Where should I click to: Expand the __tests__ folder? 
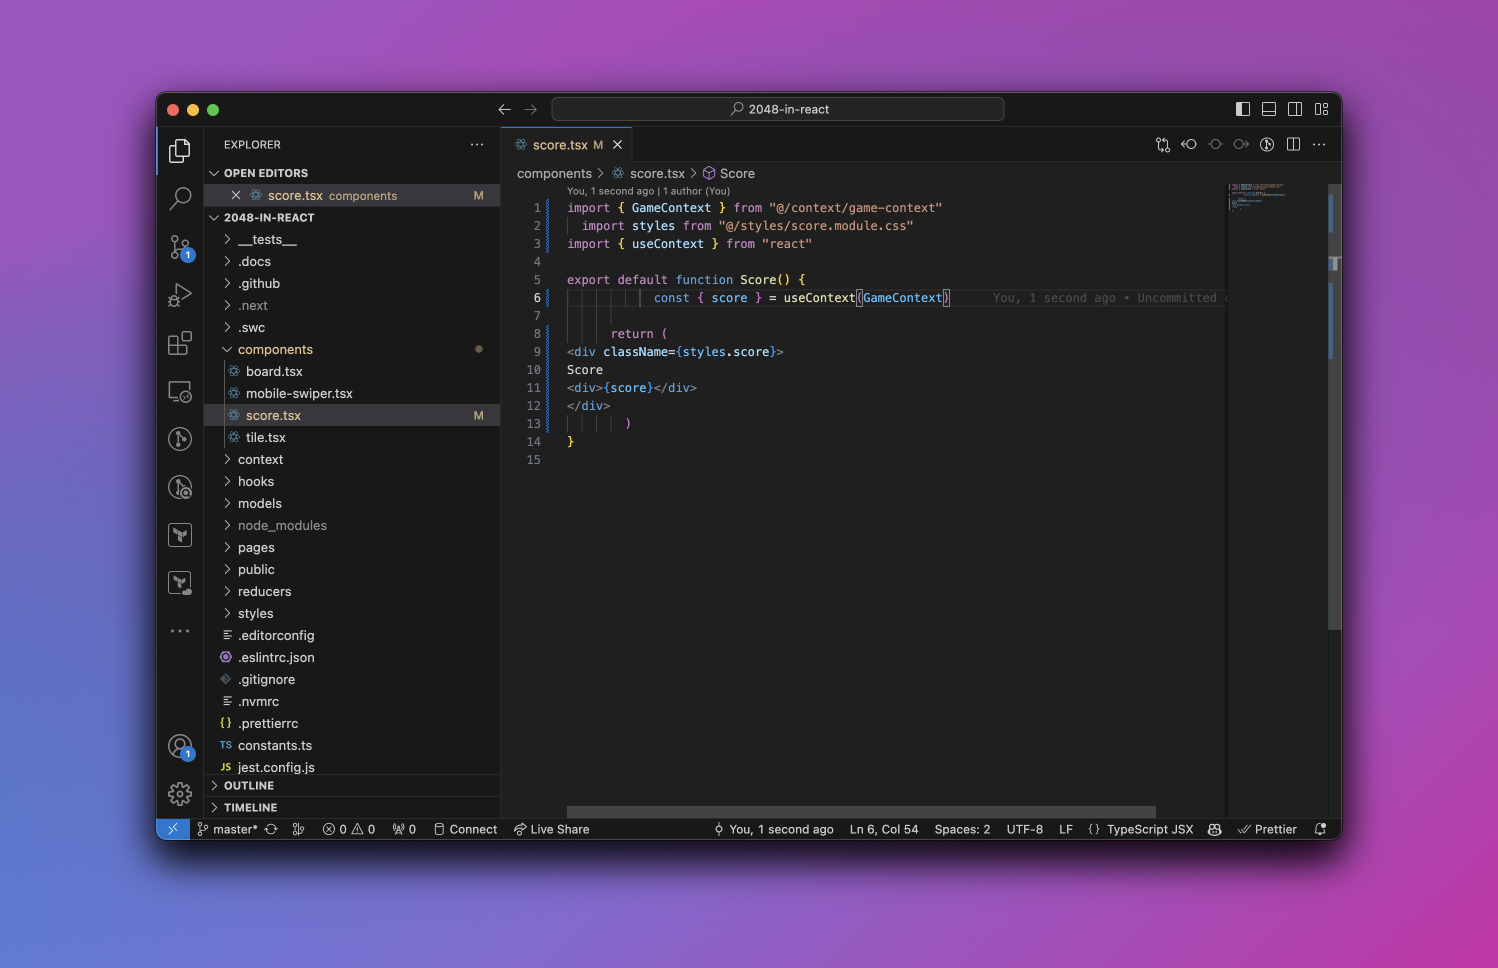point(353,240)
